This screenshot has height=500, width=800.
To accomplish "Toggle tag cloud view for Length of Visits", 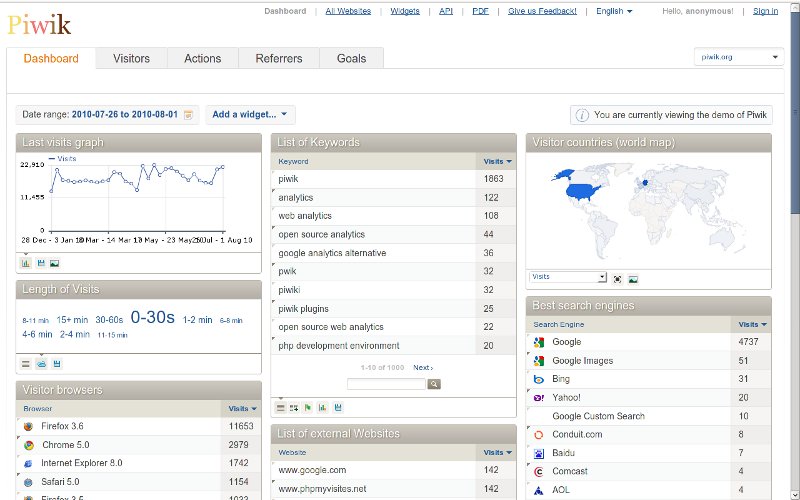I will [x=41, y=363].
